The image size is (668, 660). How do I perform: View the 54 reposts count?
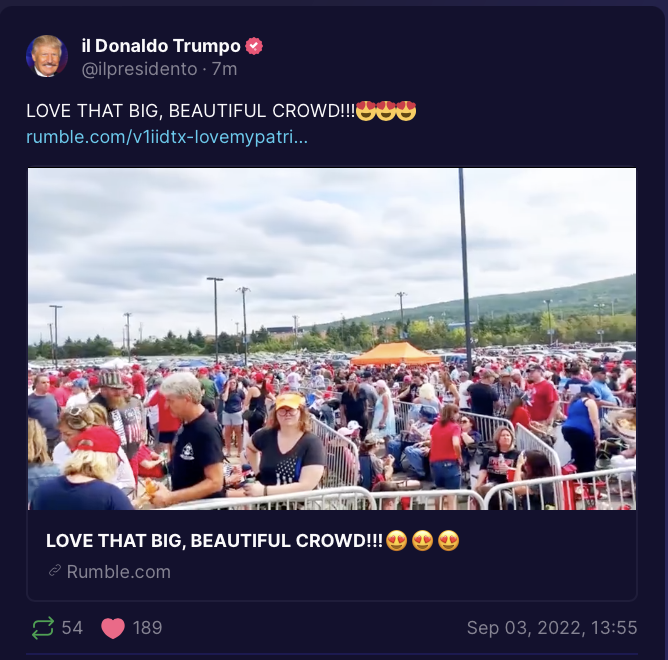(x=72, y=628)
